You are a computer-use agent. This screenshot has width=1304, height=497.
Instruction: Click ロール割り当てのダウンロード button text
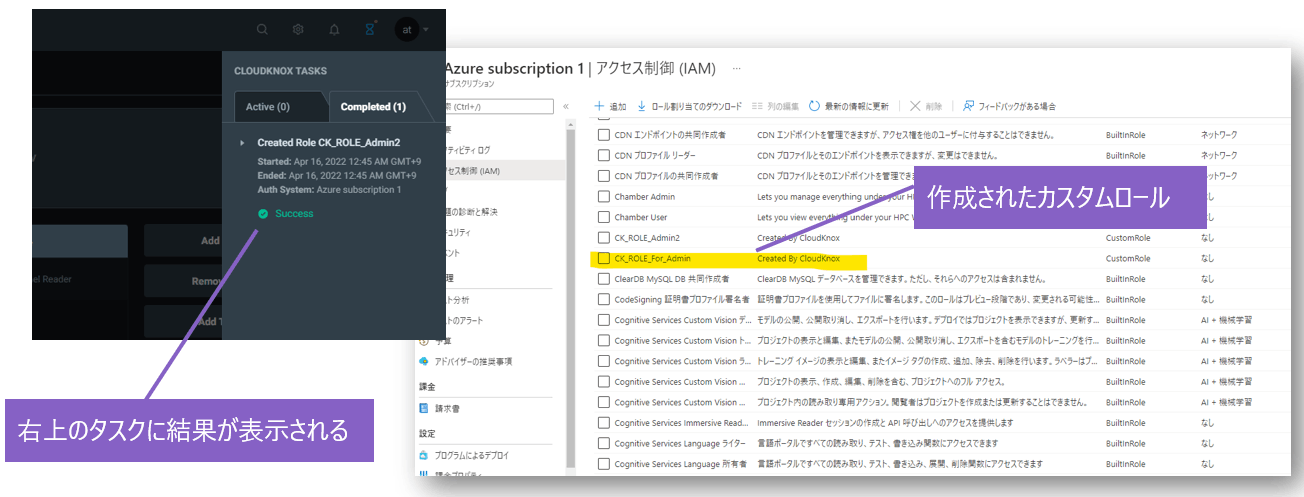pos(697,106)
